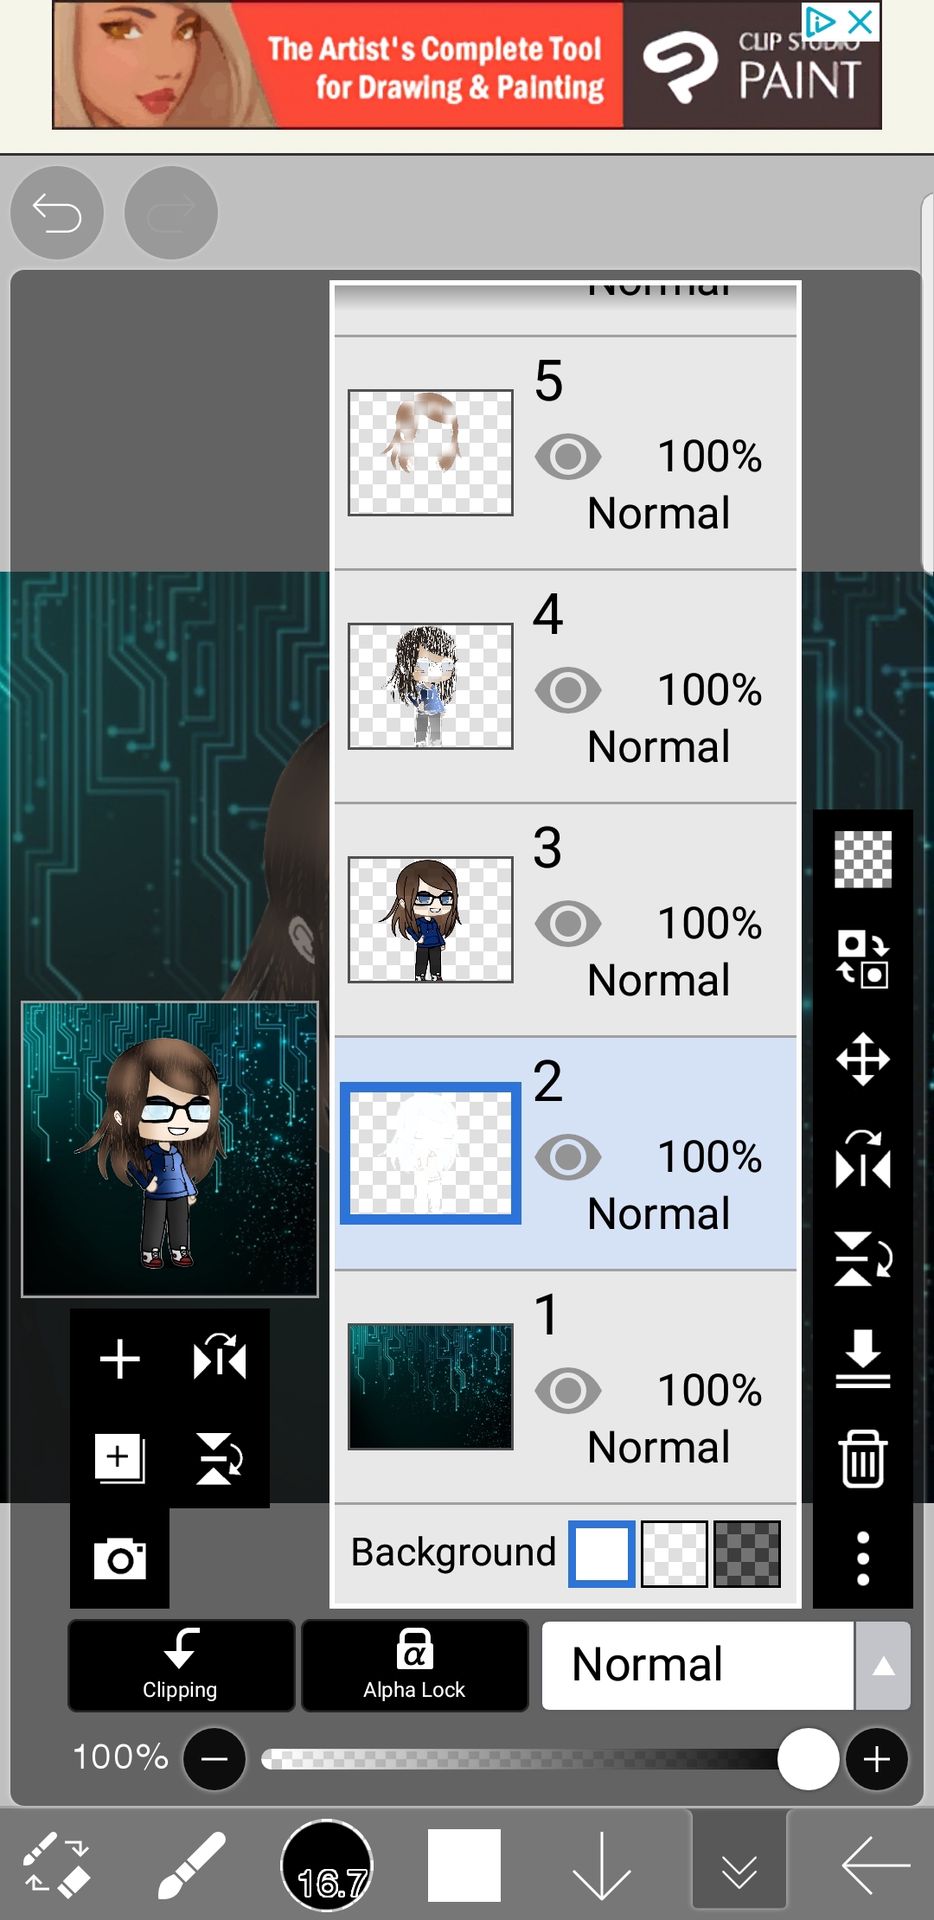Select the brush tool in bottom bar
Screen dimensions: 934x1920
(x=191, y=1865)
